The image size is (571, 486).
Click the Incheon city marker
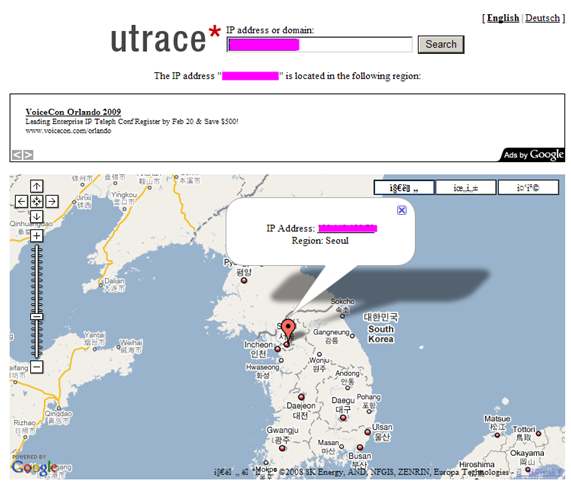click(x=277, y=349)
